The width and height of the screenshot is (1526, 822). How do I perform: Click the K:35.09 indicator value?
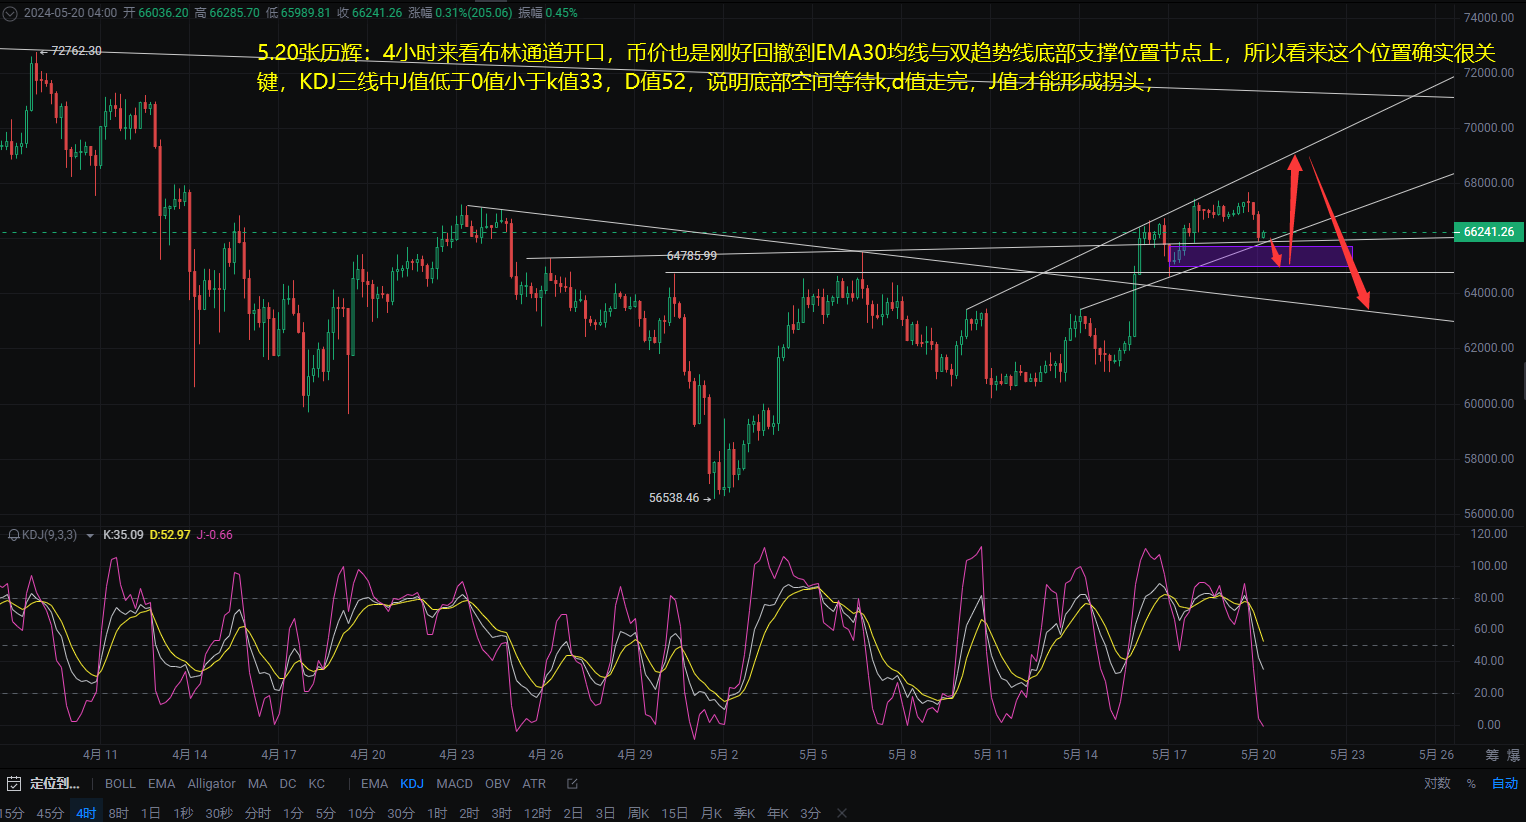123,535
